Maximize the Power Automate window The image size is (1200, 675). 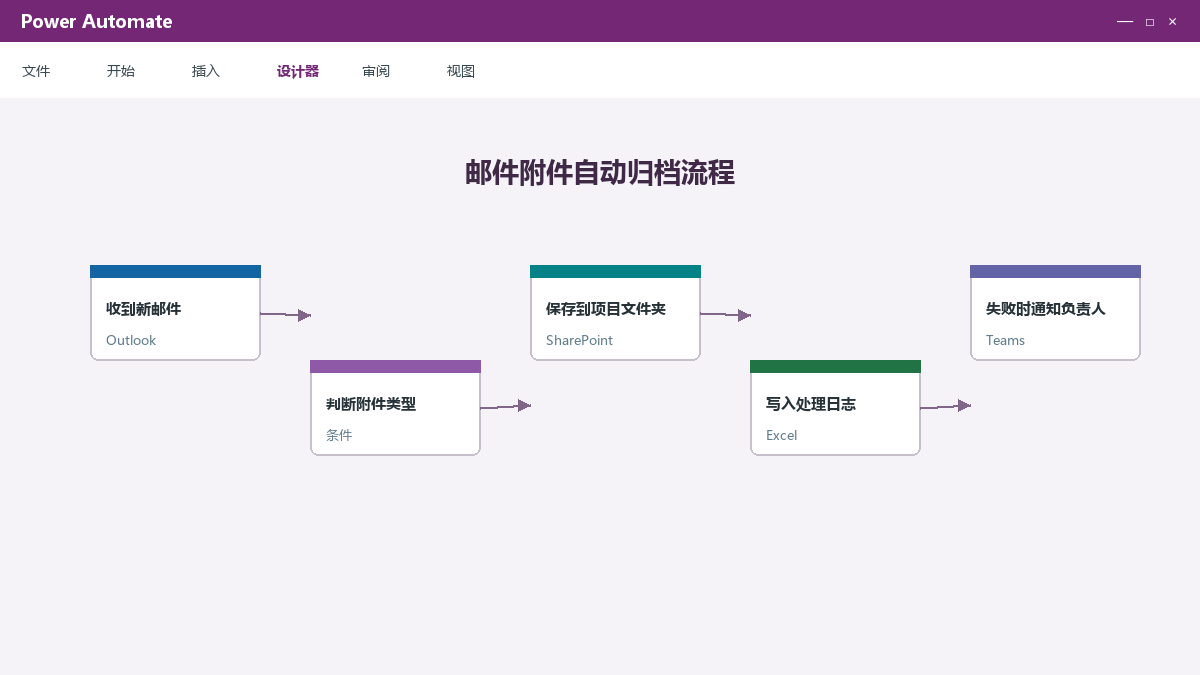pos(1150,21)
